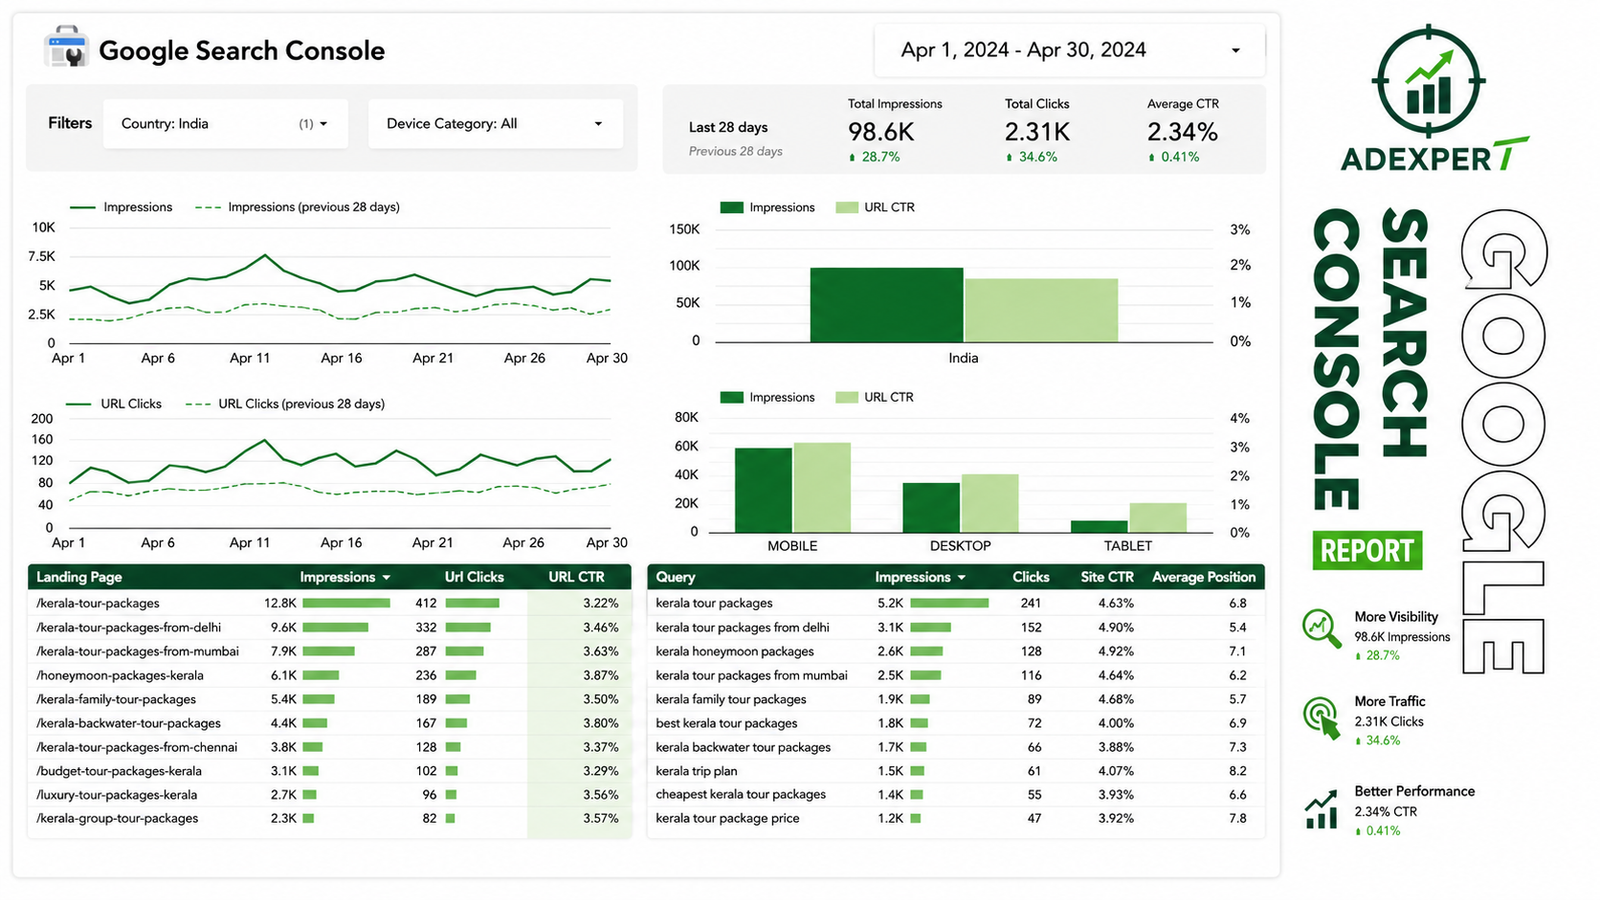Viewport: 1600px width, 900px height.
Task: Click the More Visibility magnifier icon
Action: (x=1321, y=628)
